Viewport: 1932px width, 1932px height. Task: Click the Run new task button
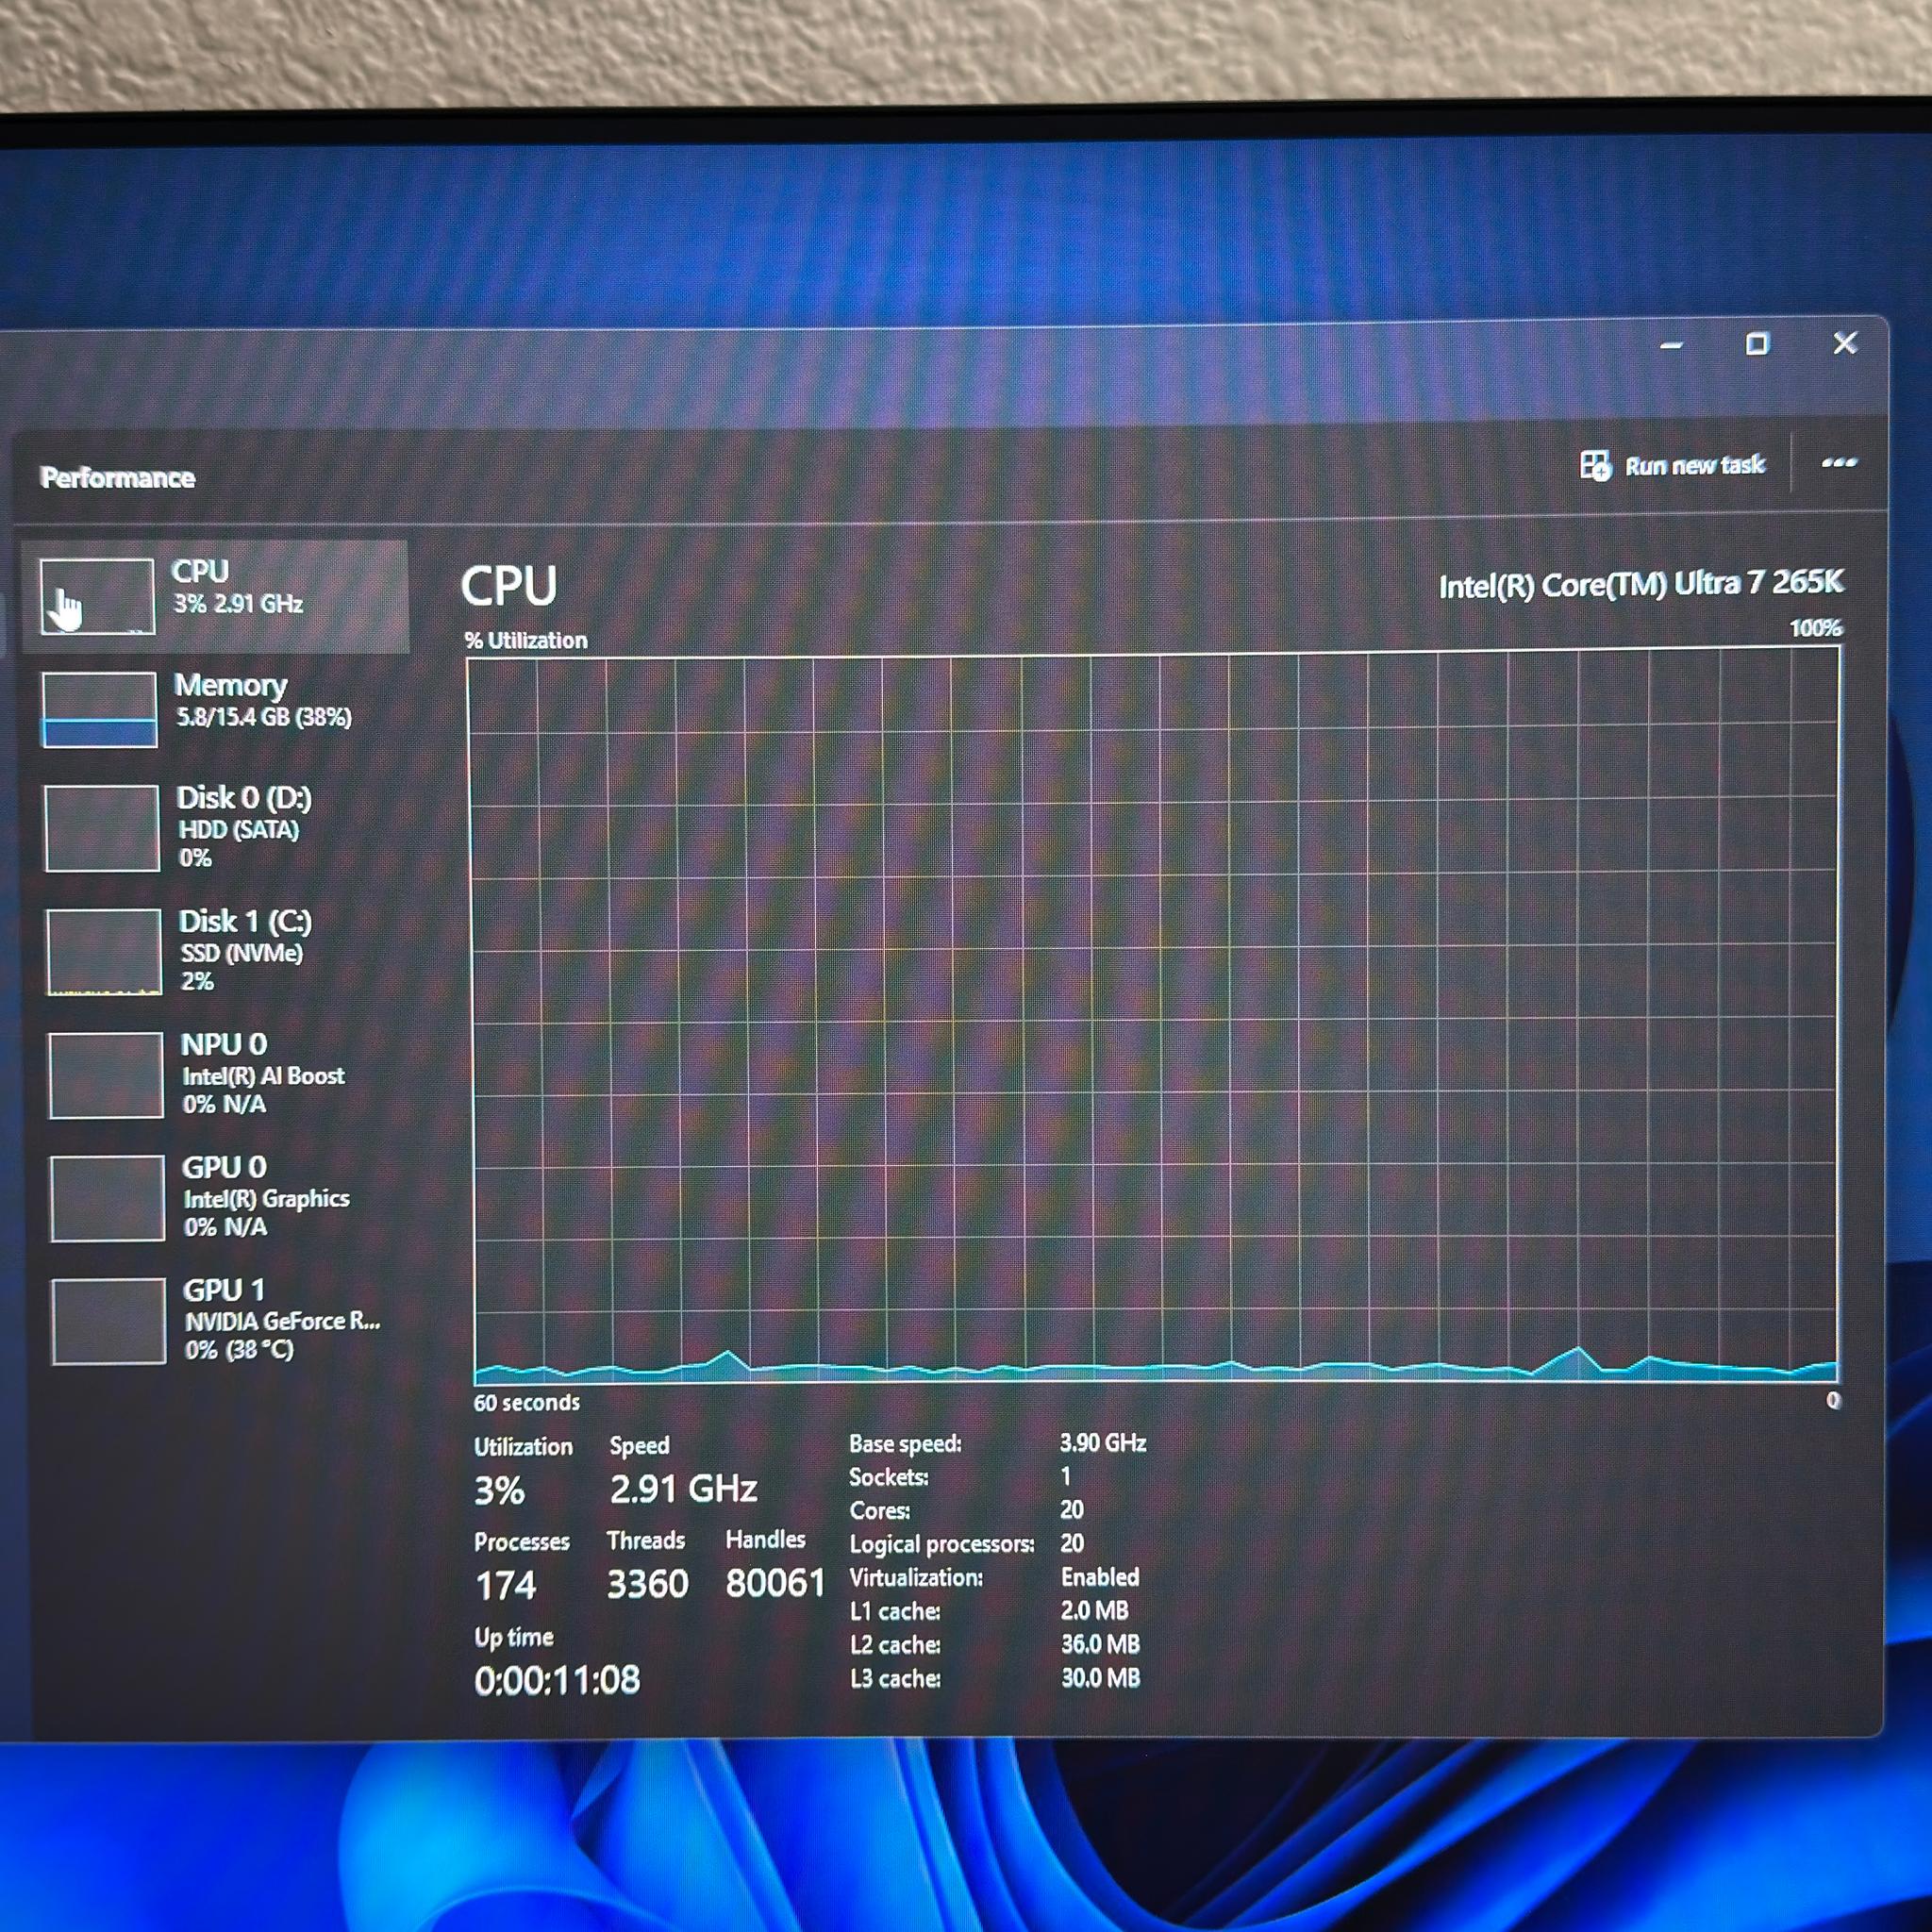pos(1672,466)
